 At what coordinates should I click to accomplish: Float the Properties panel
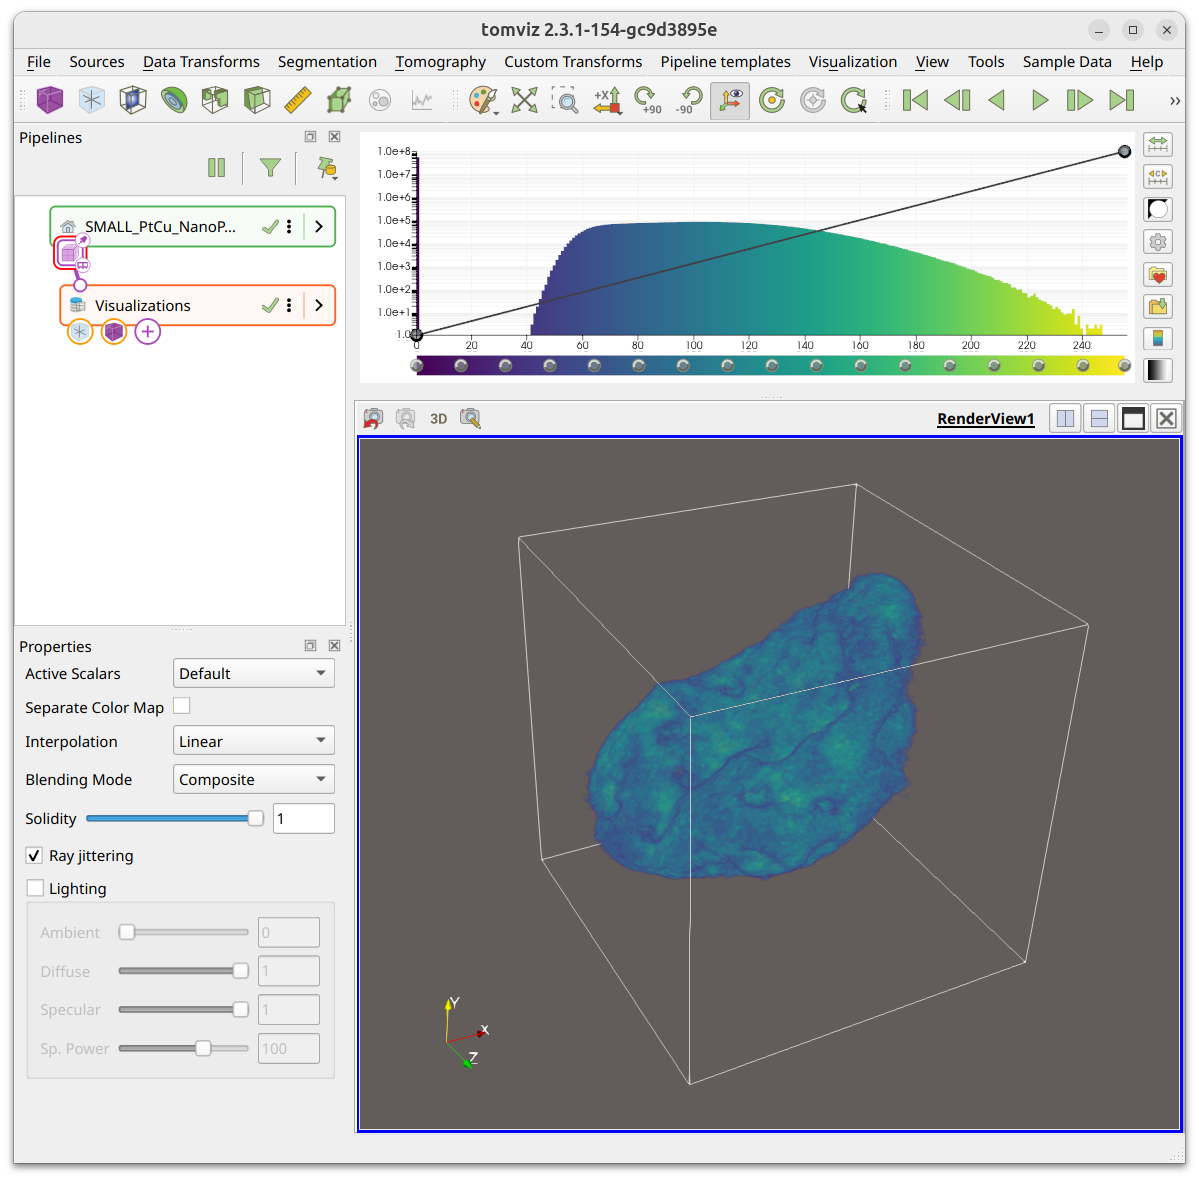coord(310,645)
